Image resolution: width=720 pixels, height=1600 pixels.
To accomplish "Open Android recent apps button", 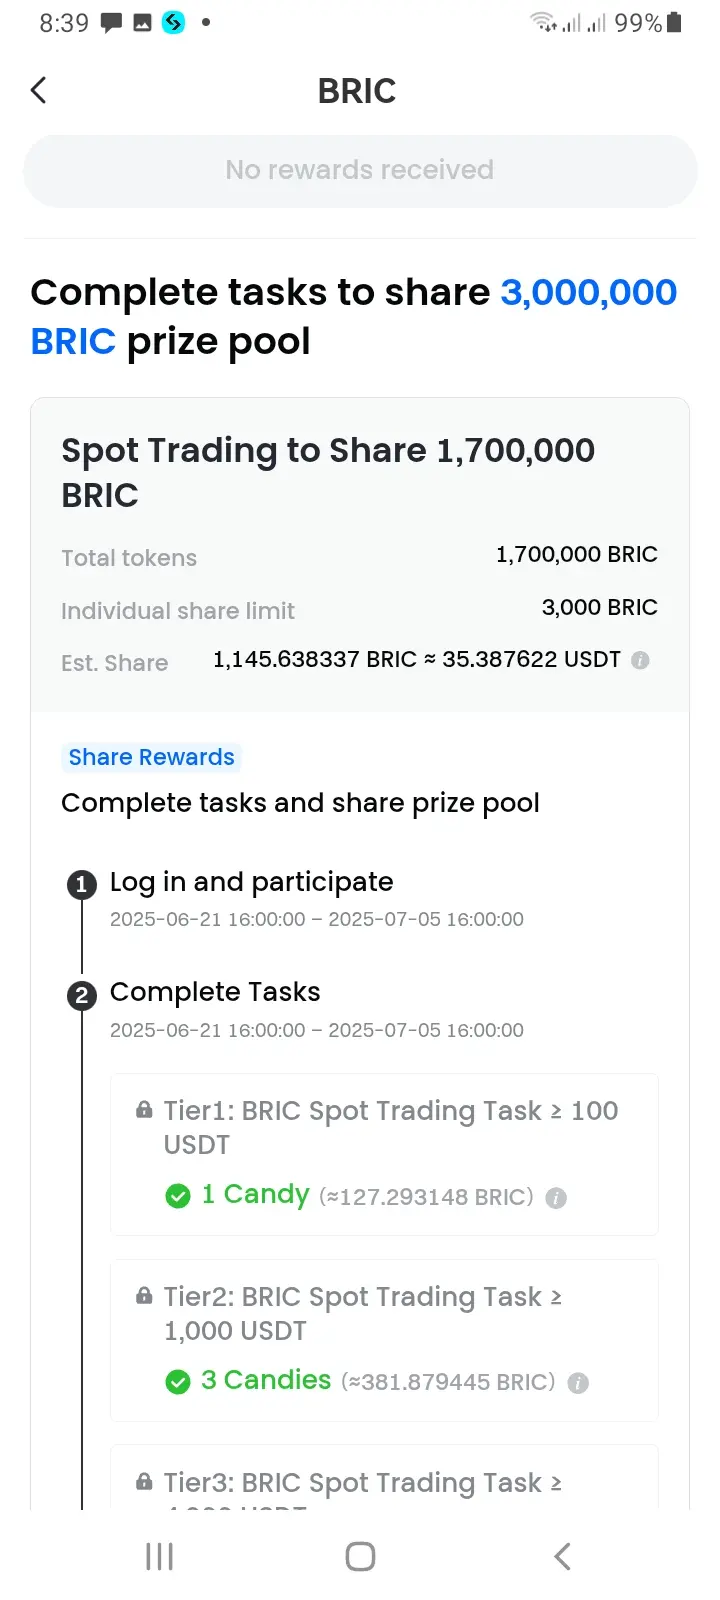I will (x=160, y=1556).
